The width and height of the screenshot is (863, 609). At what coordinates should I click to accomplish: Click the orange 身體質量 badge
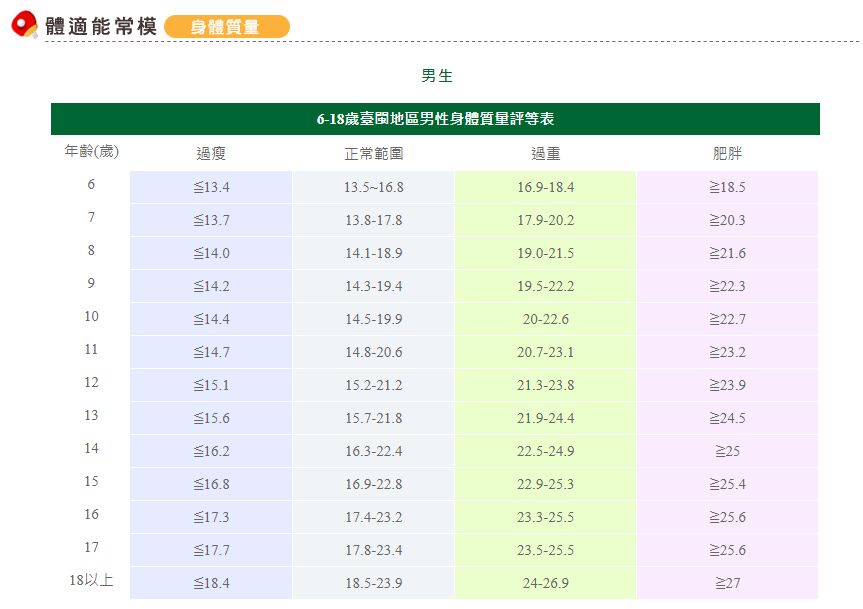[226, 27]
